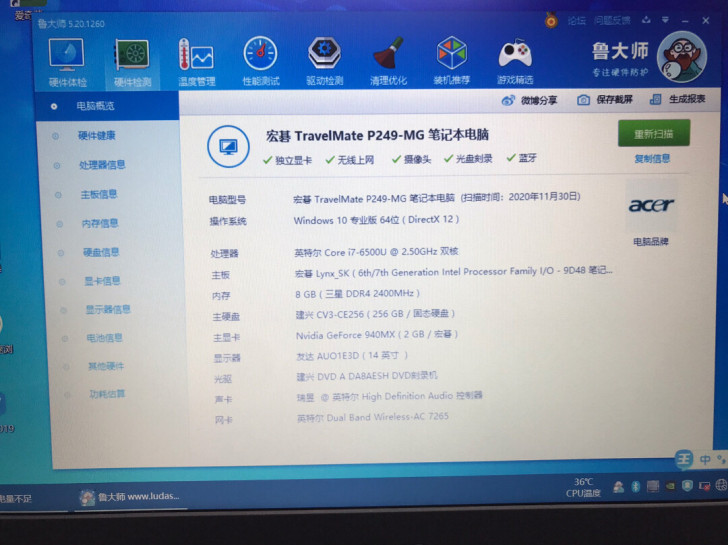The image size is (728, 545).
Task: Click green 重新扫描 rescan button
Action: point(654,133)
